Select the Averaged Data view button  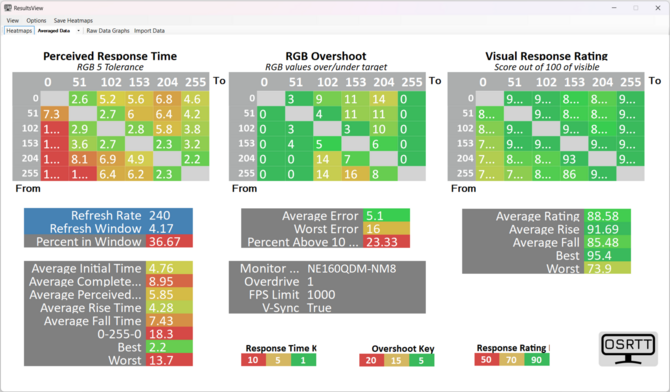(54, 31)
